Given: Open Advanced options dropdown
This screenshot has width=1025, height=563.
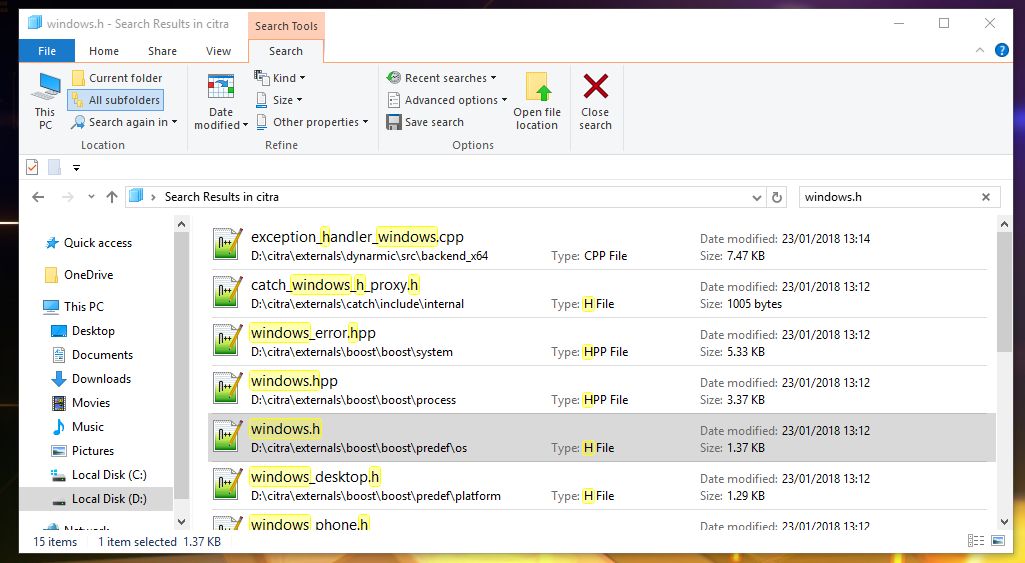Looking at the screenshot, I should (447, 100).
